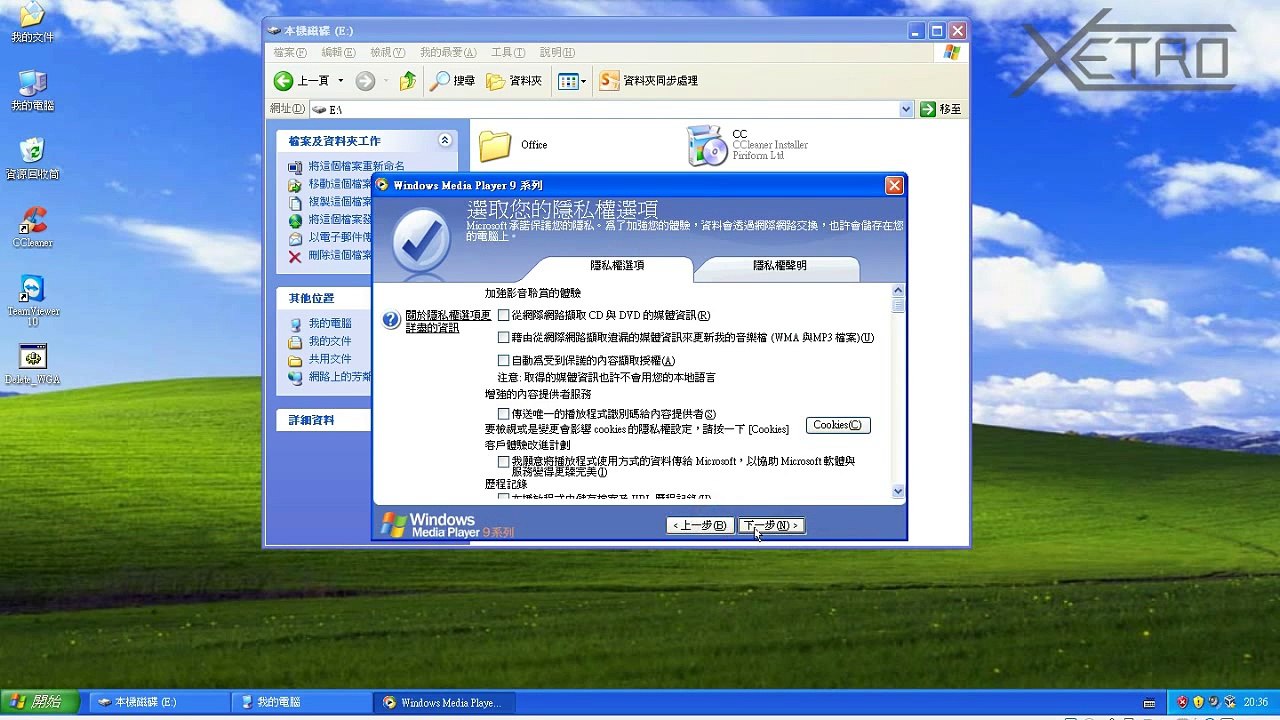This screenshot has width=1280, height=720.
Task: Open the 編輯(E) menu
Action: point(338,52)
